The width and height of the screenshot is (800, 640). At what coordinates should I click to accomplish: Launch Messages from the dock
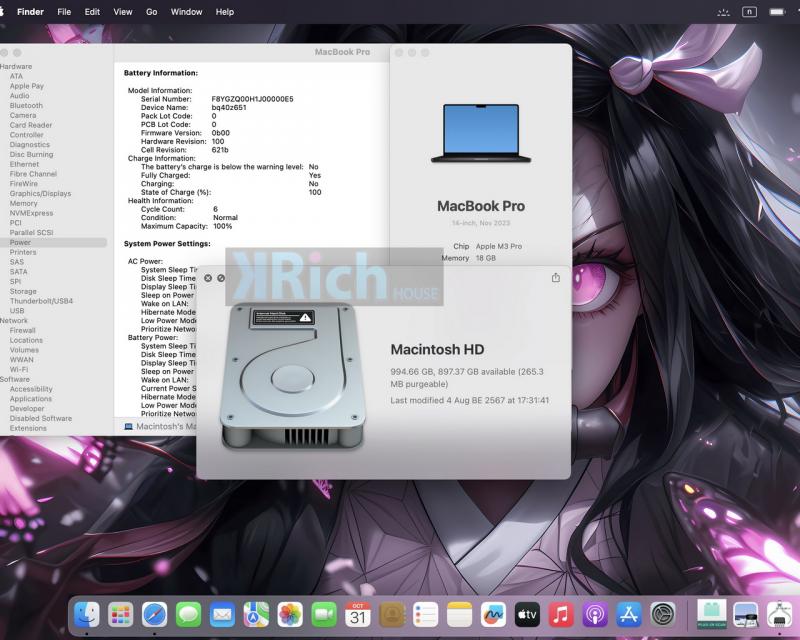(x=188, y=614)
